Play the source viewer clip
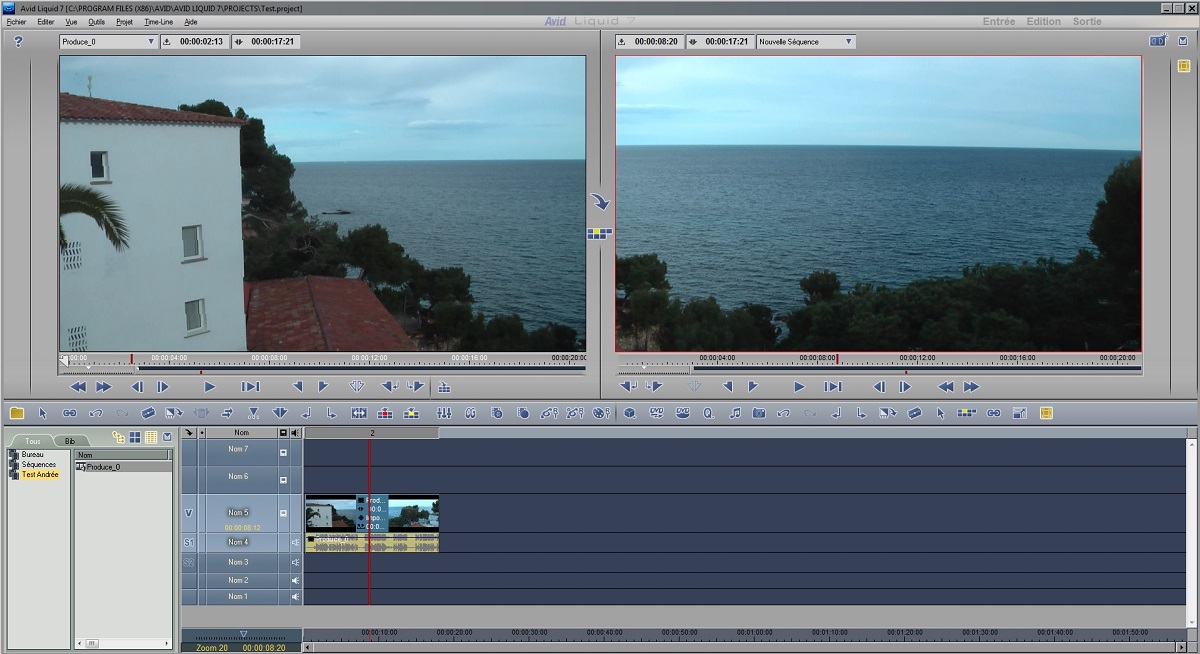The width and height of the screenshot is (1200, 654). [209, 387]
